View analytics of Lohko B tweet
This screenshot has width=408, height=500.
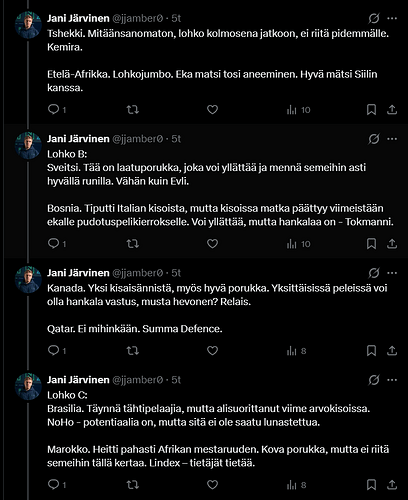[298, 244]
